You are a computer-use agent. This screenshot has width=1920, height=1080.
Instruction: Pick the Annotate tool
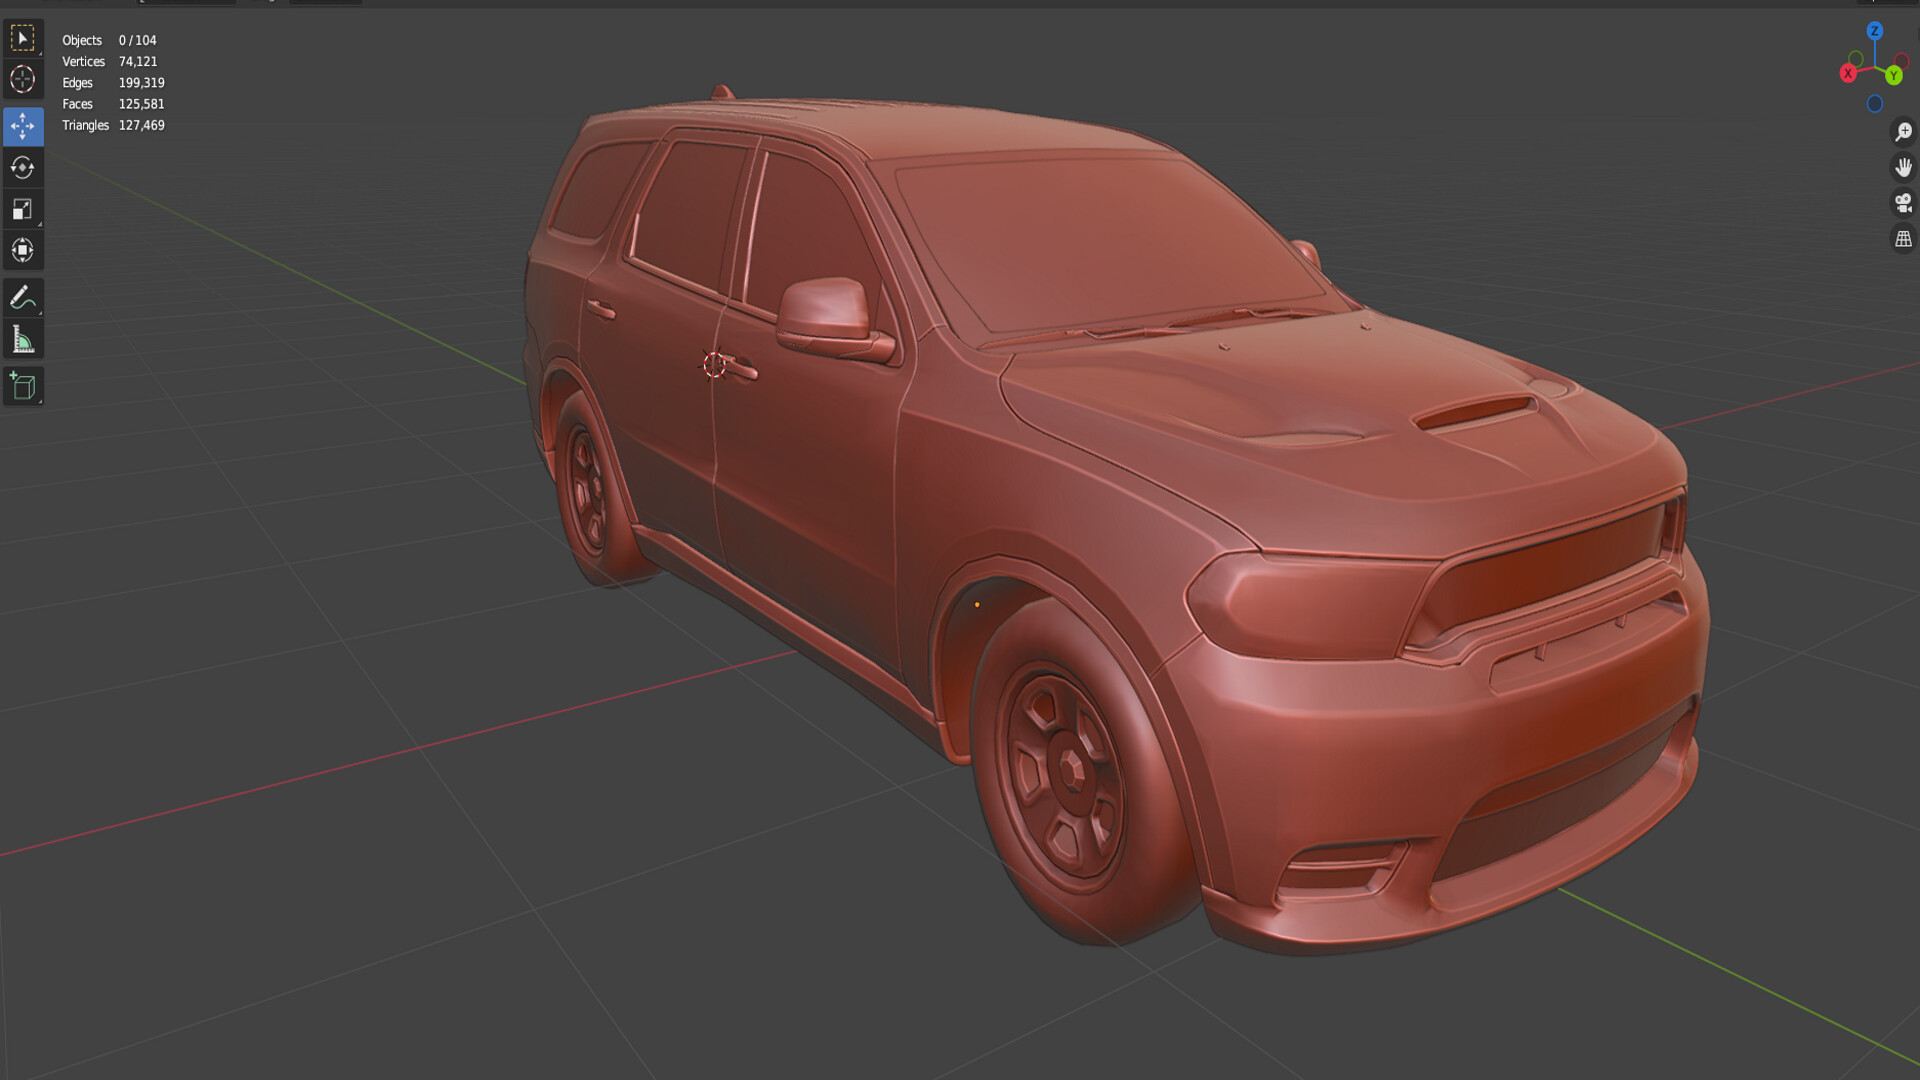pyautogui.click(x=23, y=296)
